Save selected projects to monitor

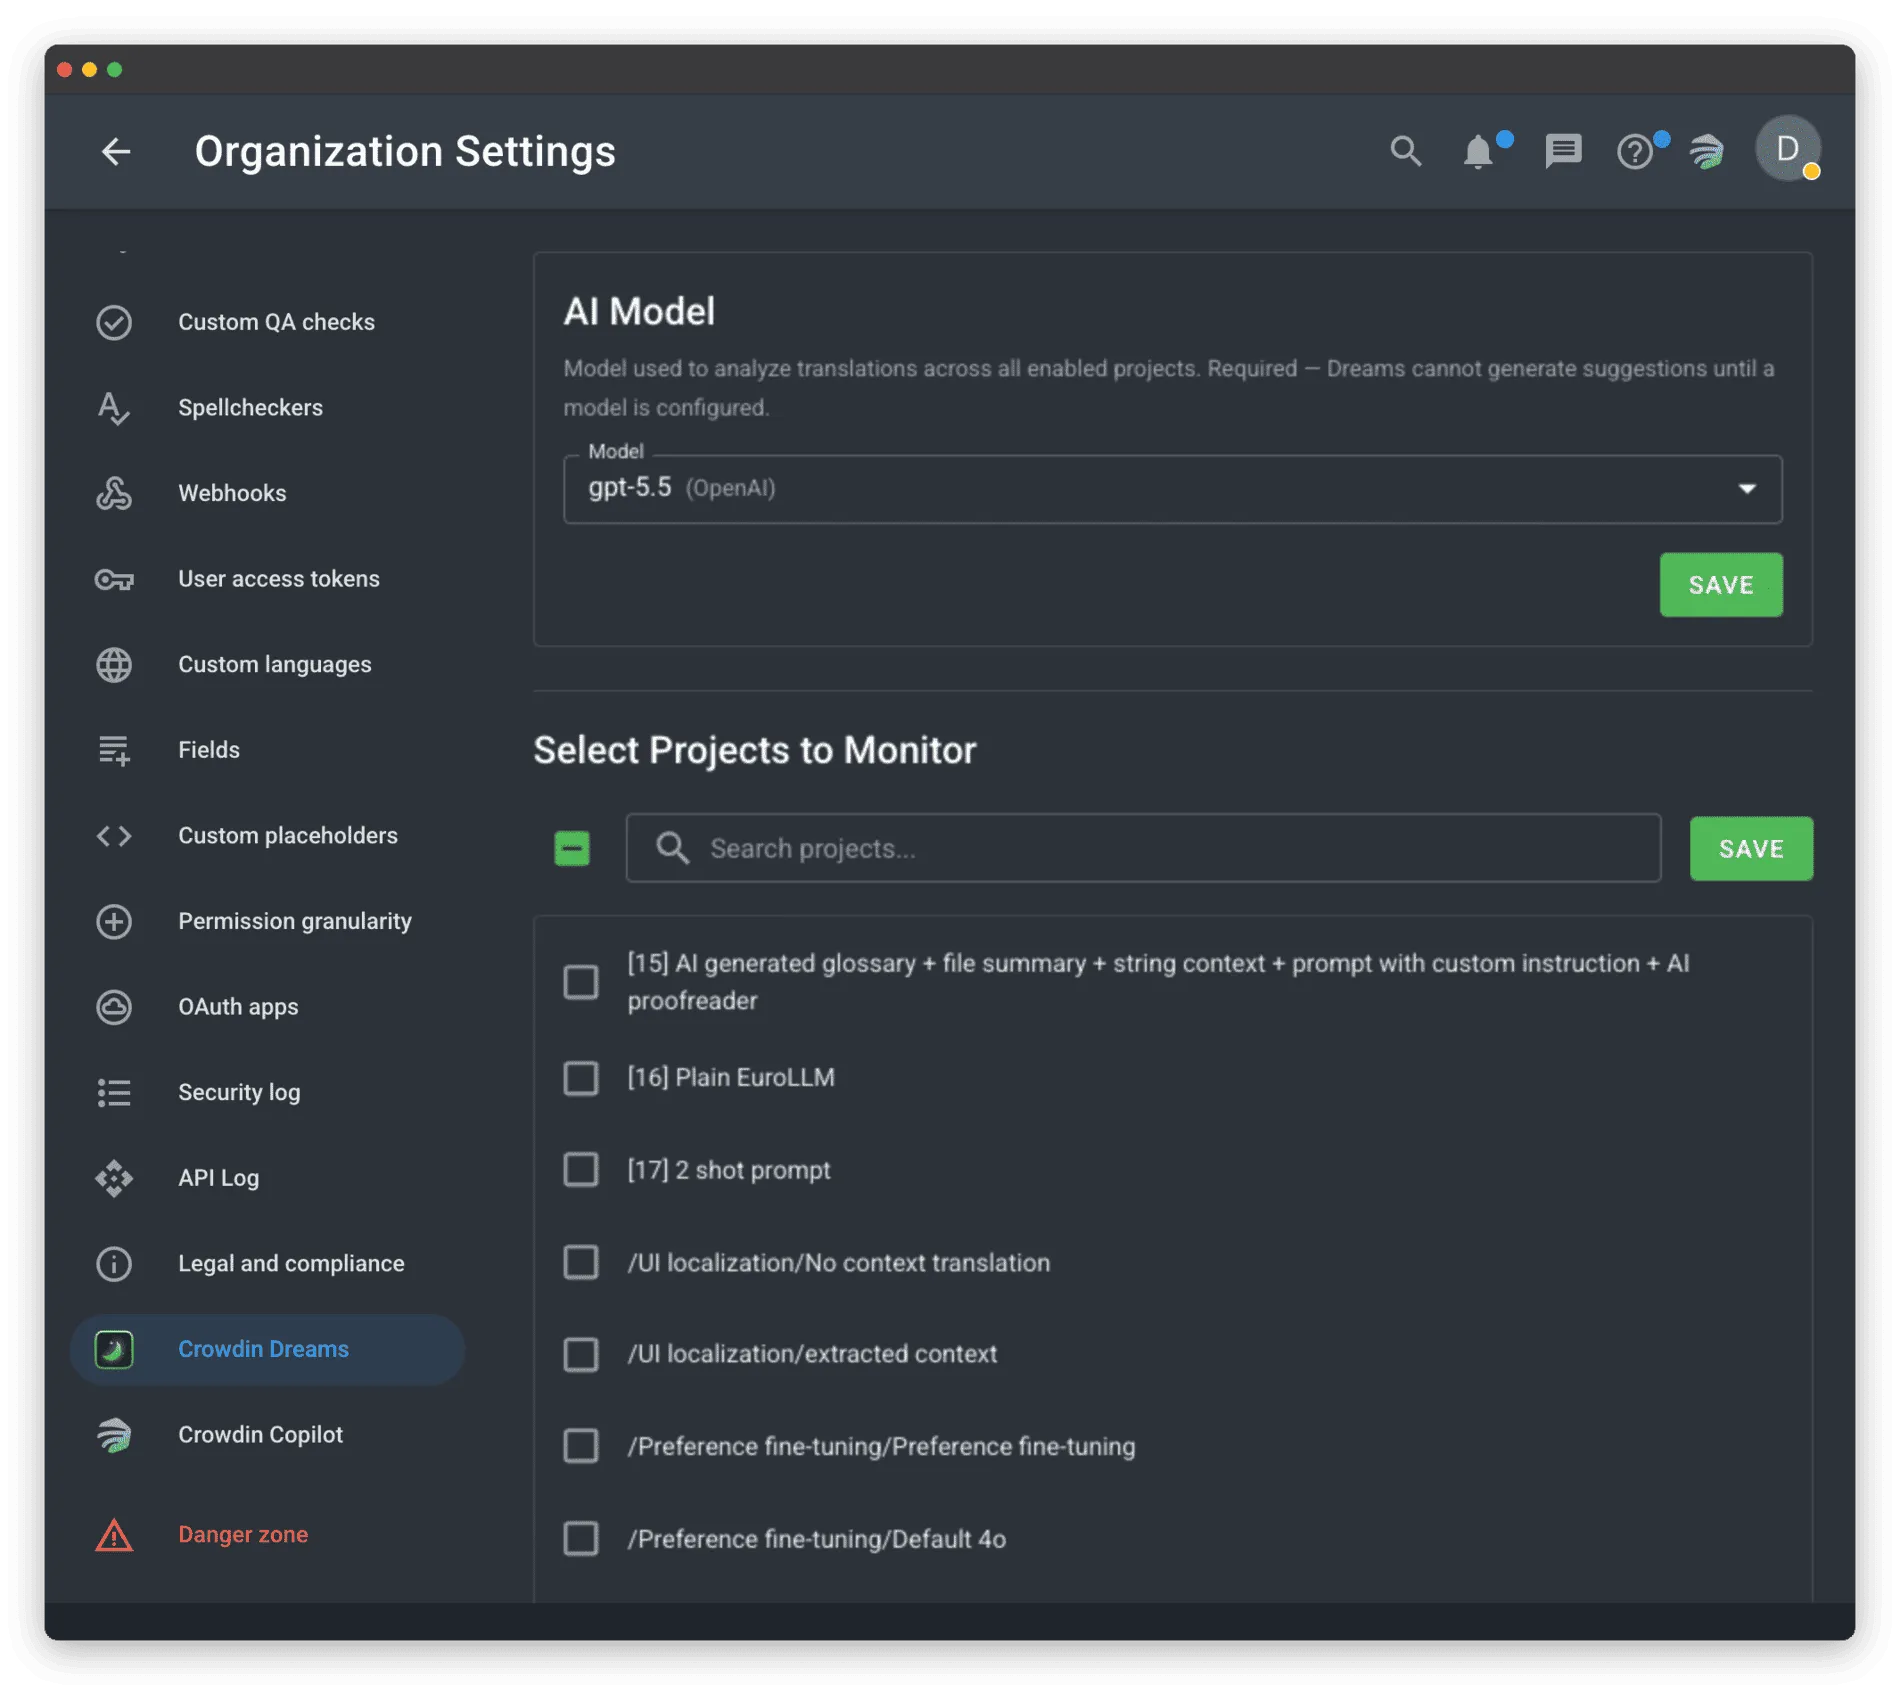[1750, 848]
